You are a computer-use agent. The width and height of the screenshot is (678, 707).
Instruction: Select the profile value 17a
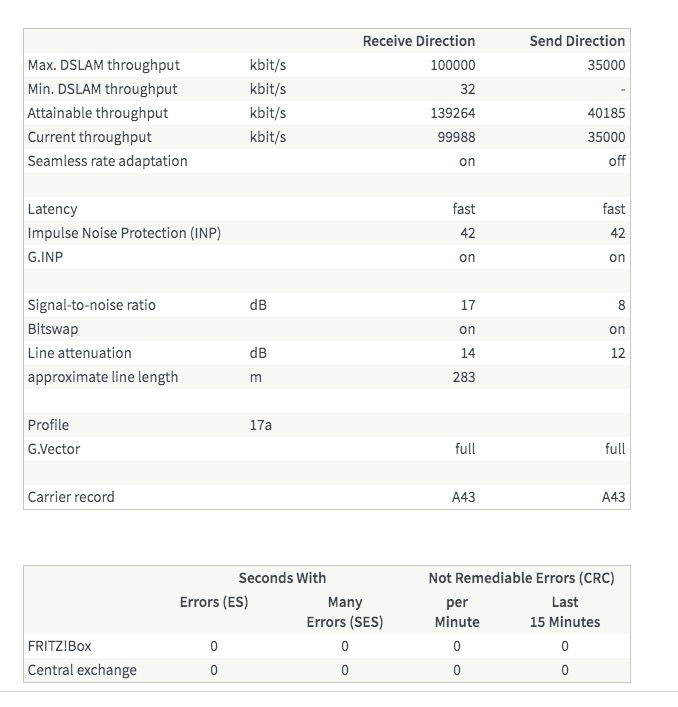(x=260, y=425)
